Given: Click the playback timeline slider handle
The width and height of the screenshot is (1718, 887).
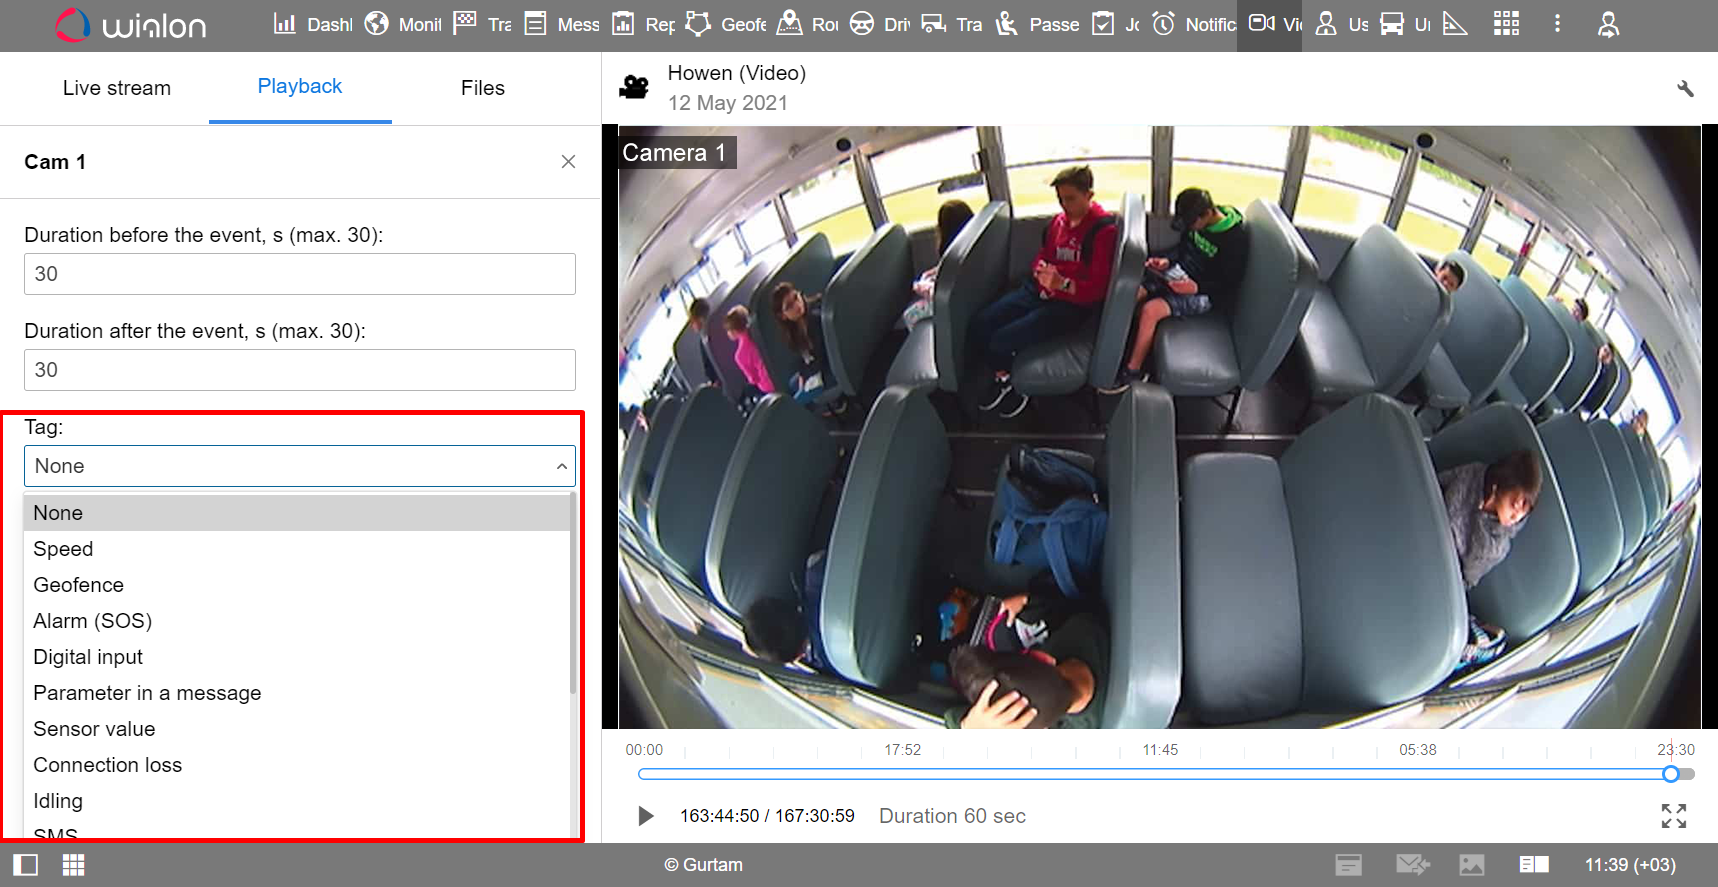Looking at the screenshot, I should tap(1670, 774).
